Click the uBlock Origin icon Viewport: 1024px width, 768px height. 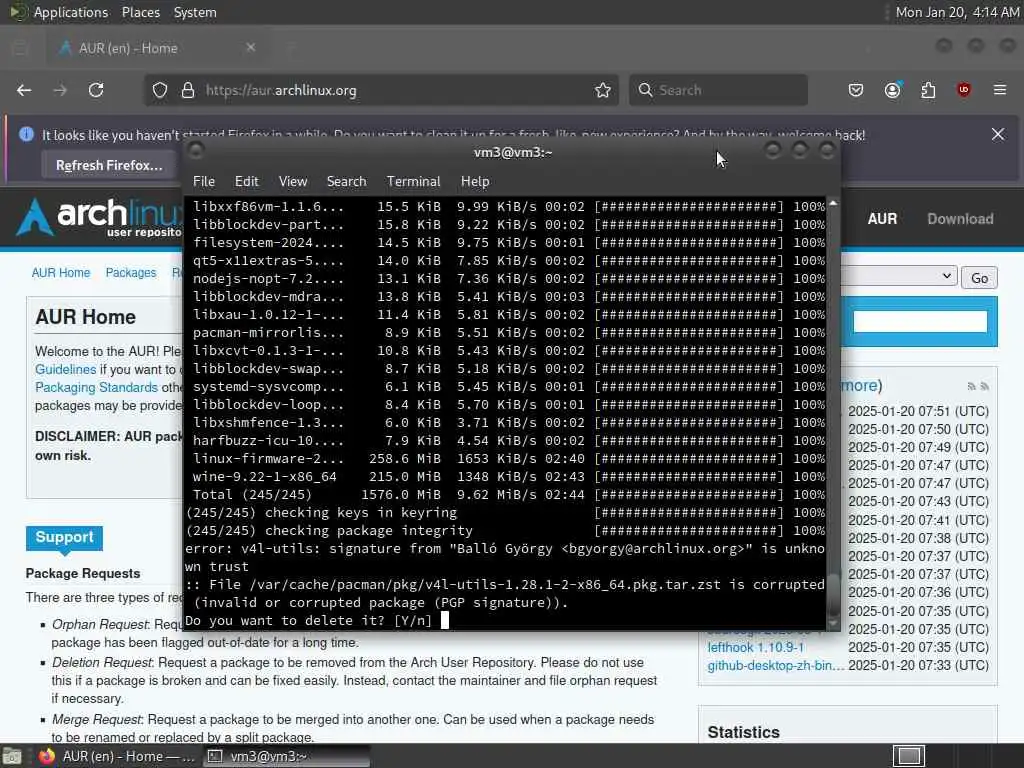tap(963, 90)
